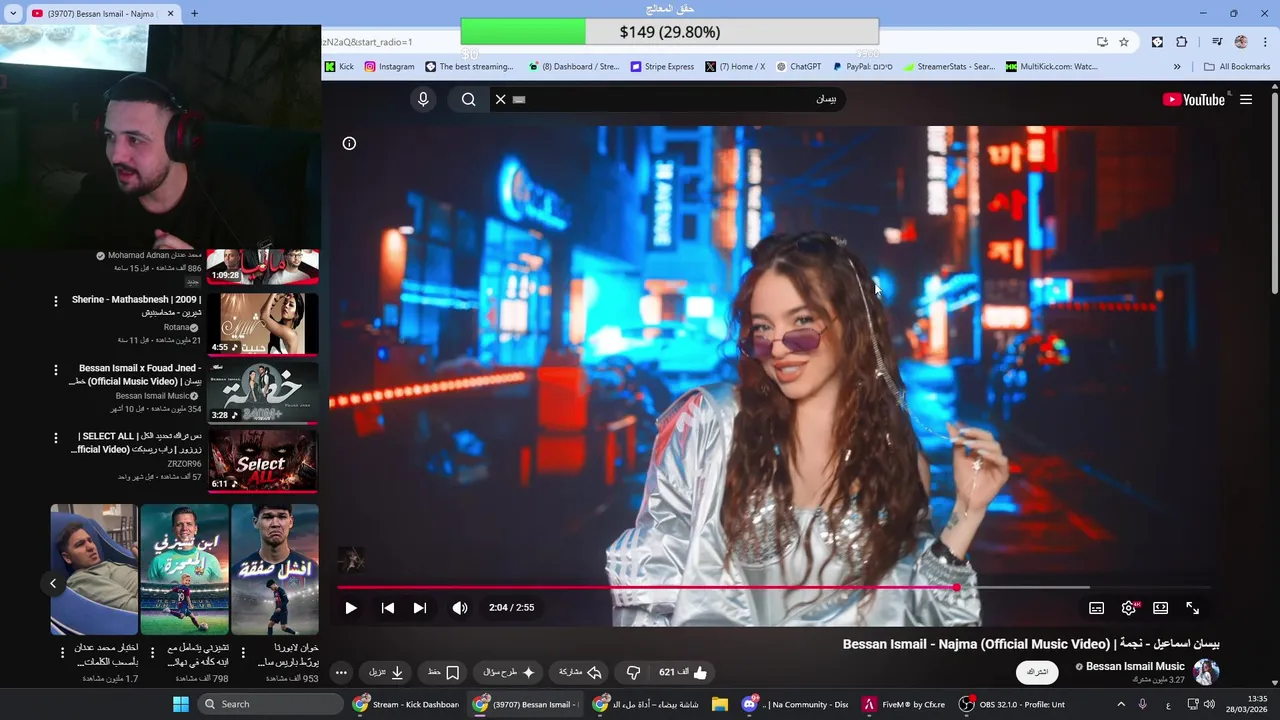Download the video with download button

(x=387, y=672)
